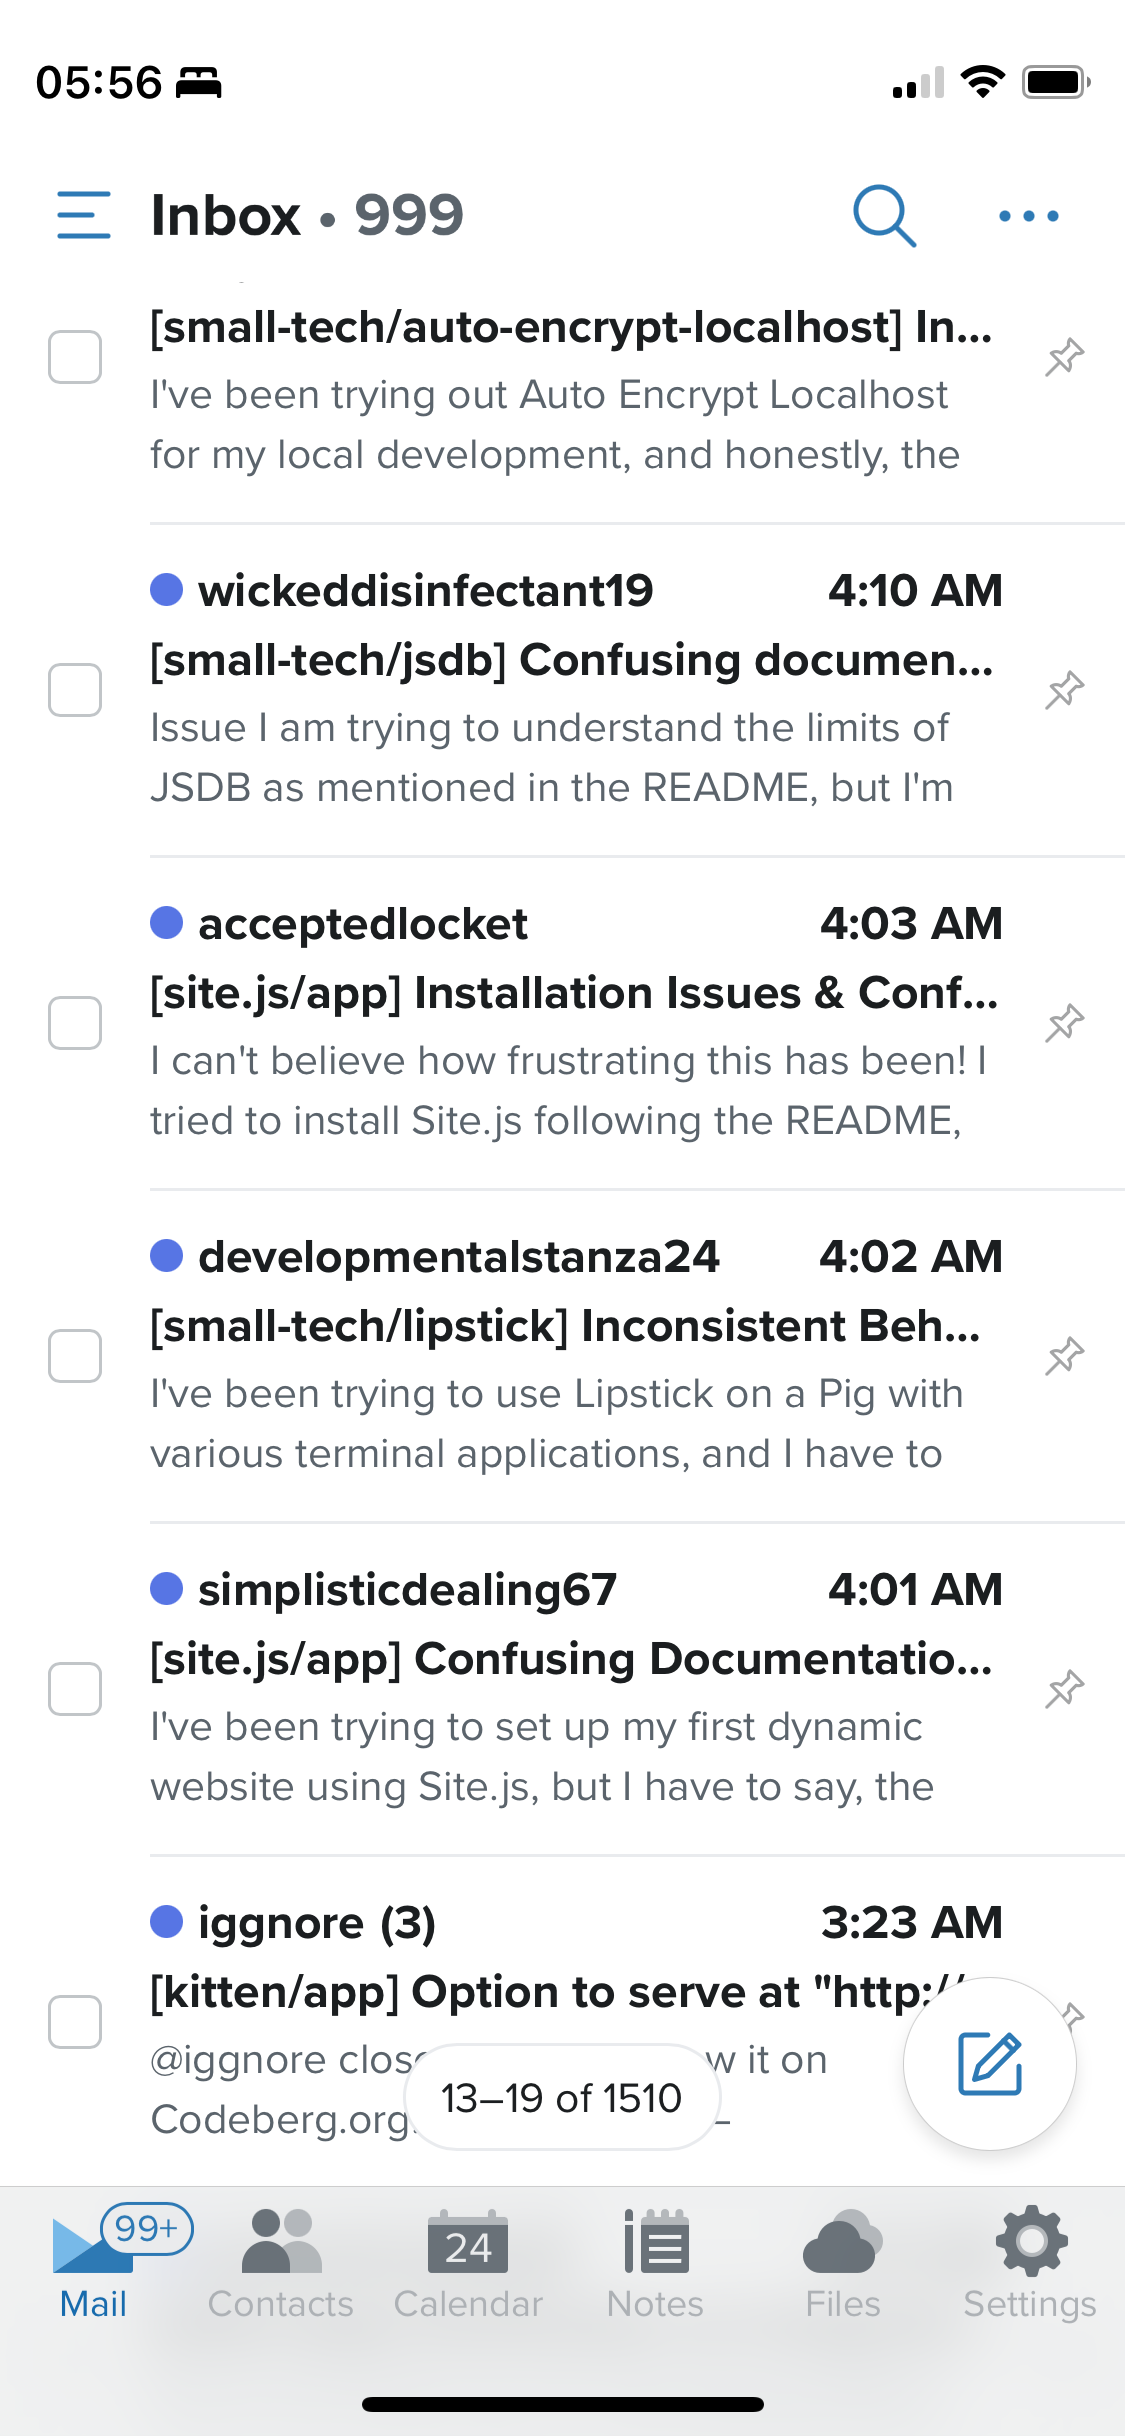Tap the 4:02 AM timestamp
Viewport: 1125px width, 2436px height.
[911, 1256]
